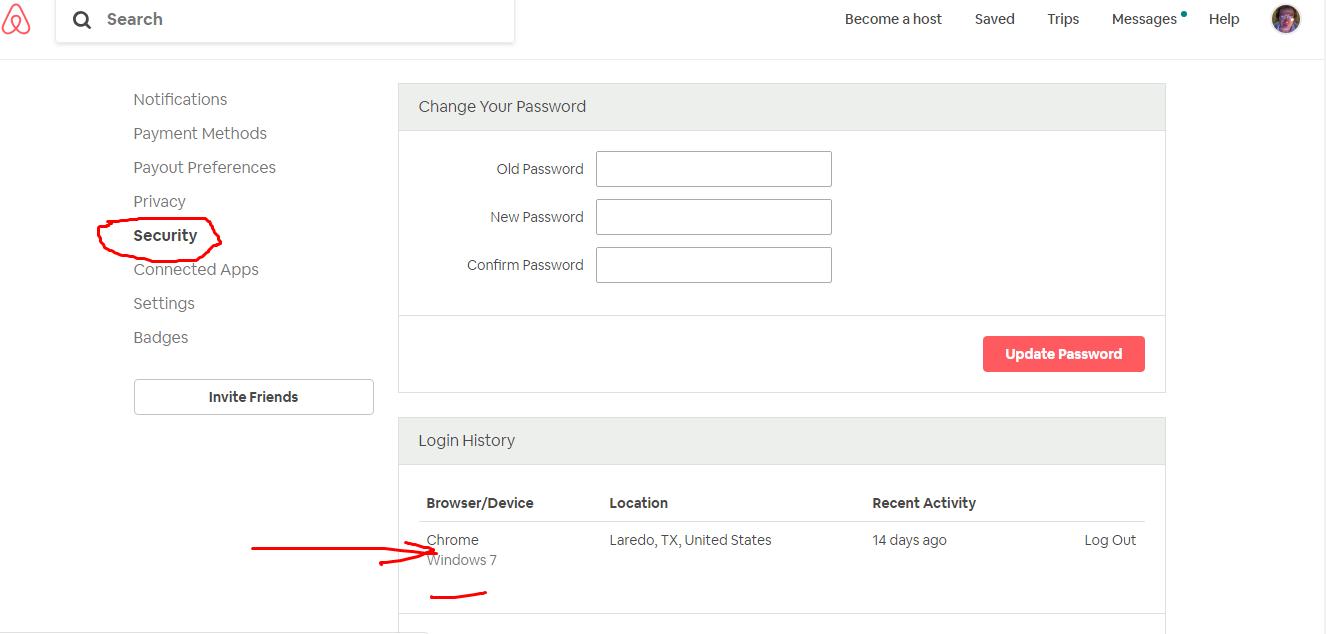This screenshot has height=634, width=1326.
Task: Select Badges in the sidebar
Action: coord(161,337)
